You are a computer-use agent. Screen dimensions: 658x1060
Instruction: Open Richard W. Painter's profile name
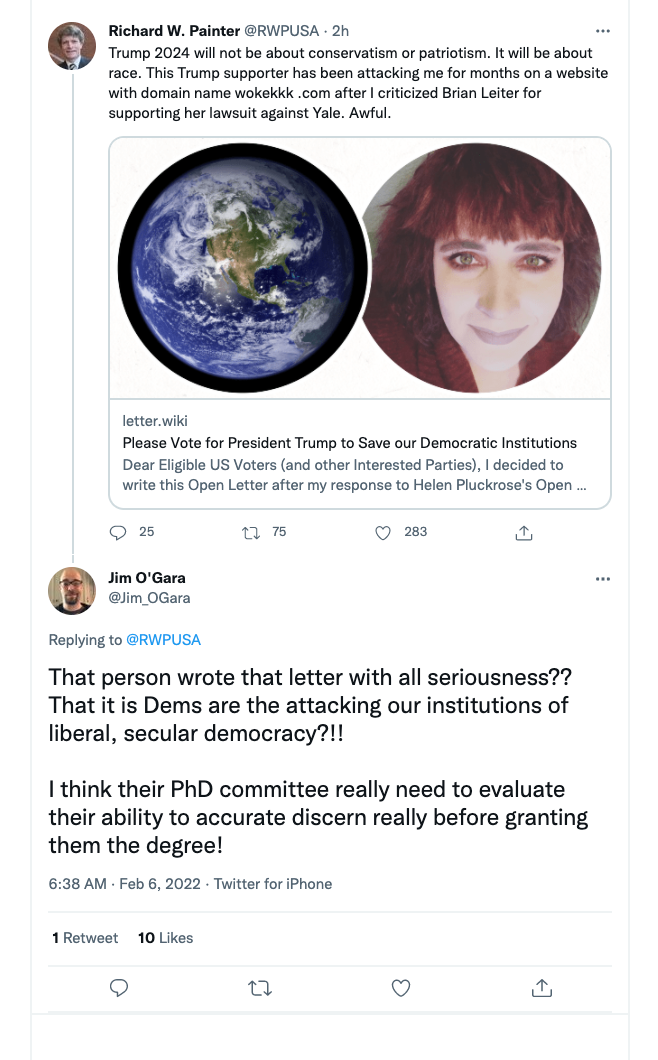pyautogui.click(x=174, y=31)
